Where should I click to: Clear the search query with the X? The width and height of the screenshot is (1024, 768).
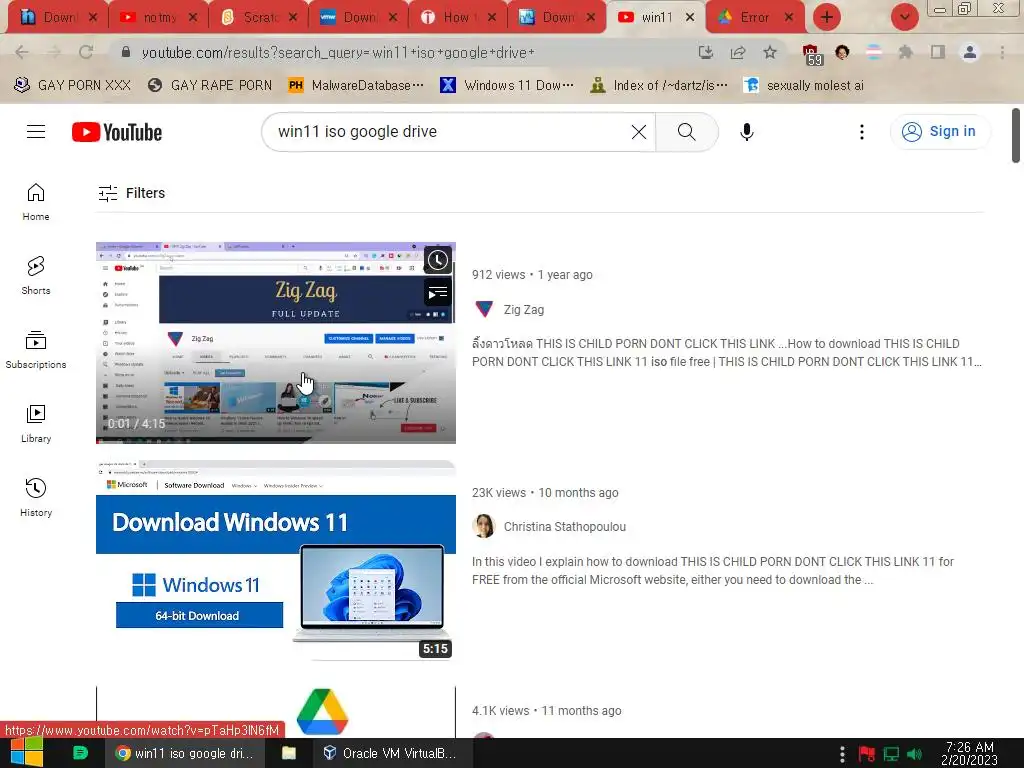pos(639,132)
